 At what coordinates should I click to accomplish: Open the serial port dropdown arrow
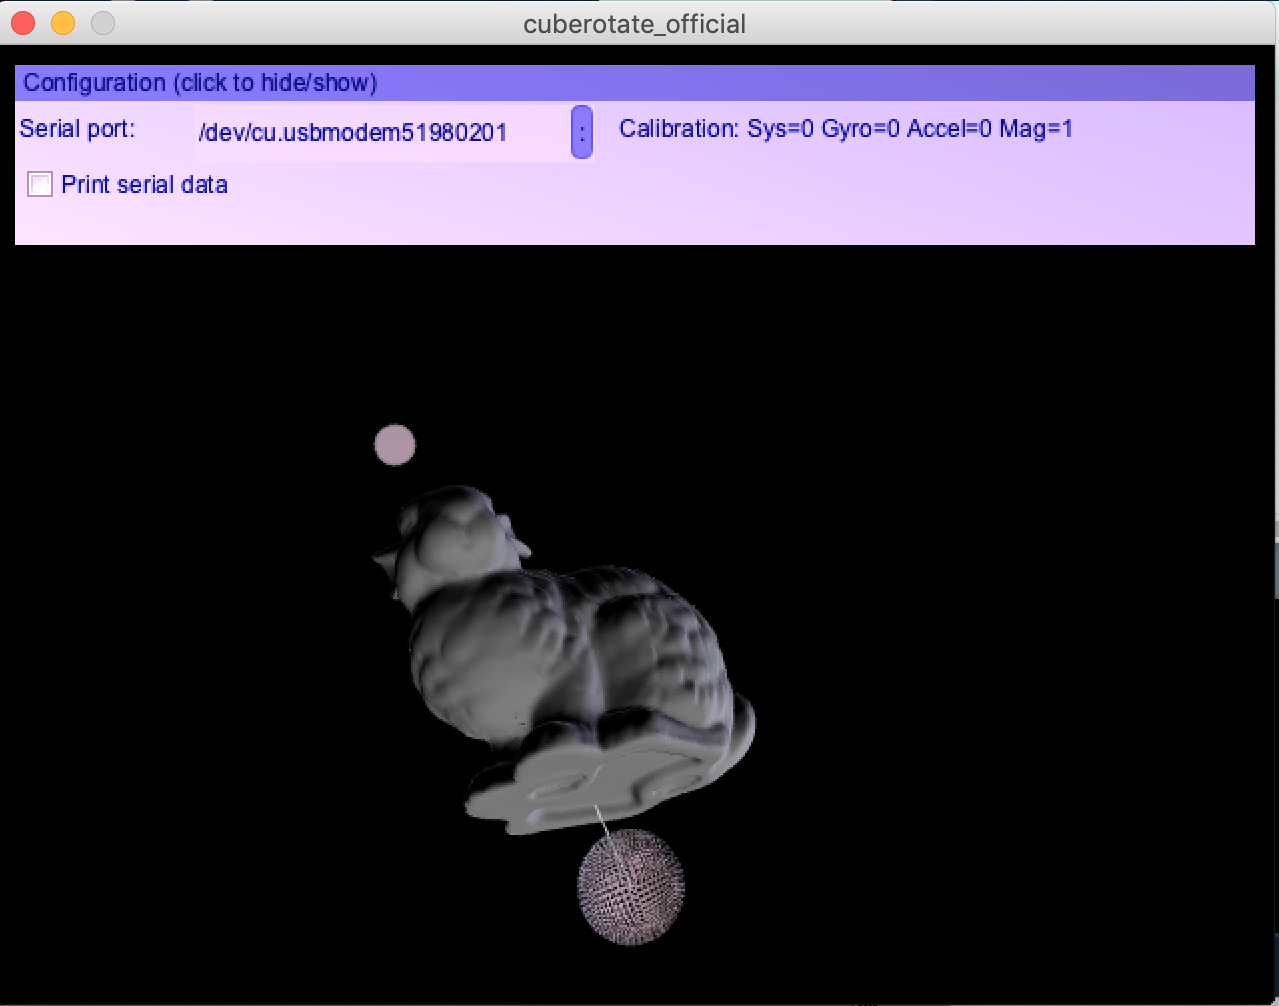pyautogui.click(x=581, y=132)
